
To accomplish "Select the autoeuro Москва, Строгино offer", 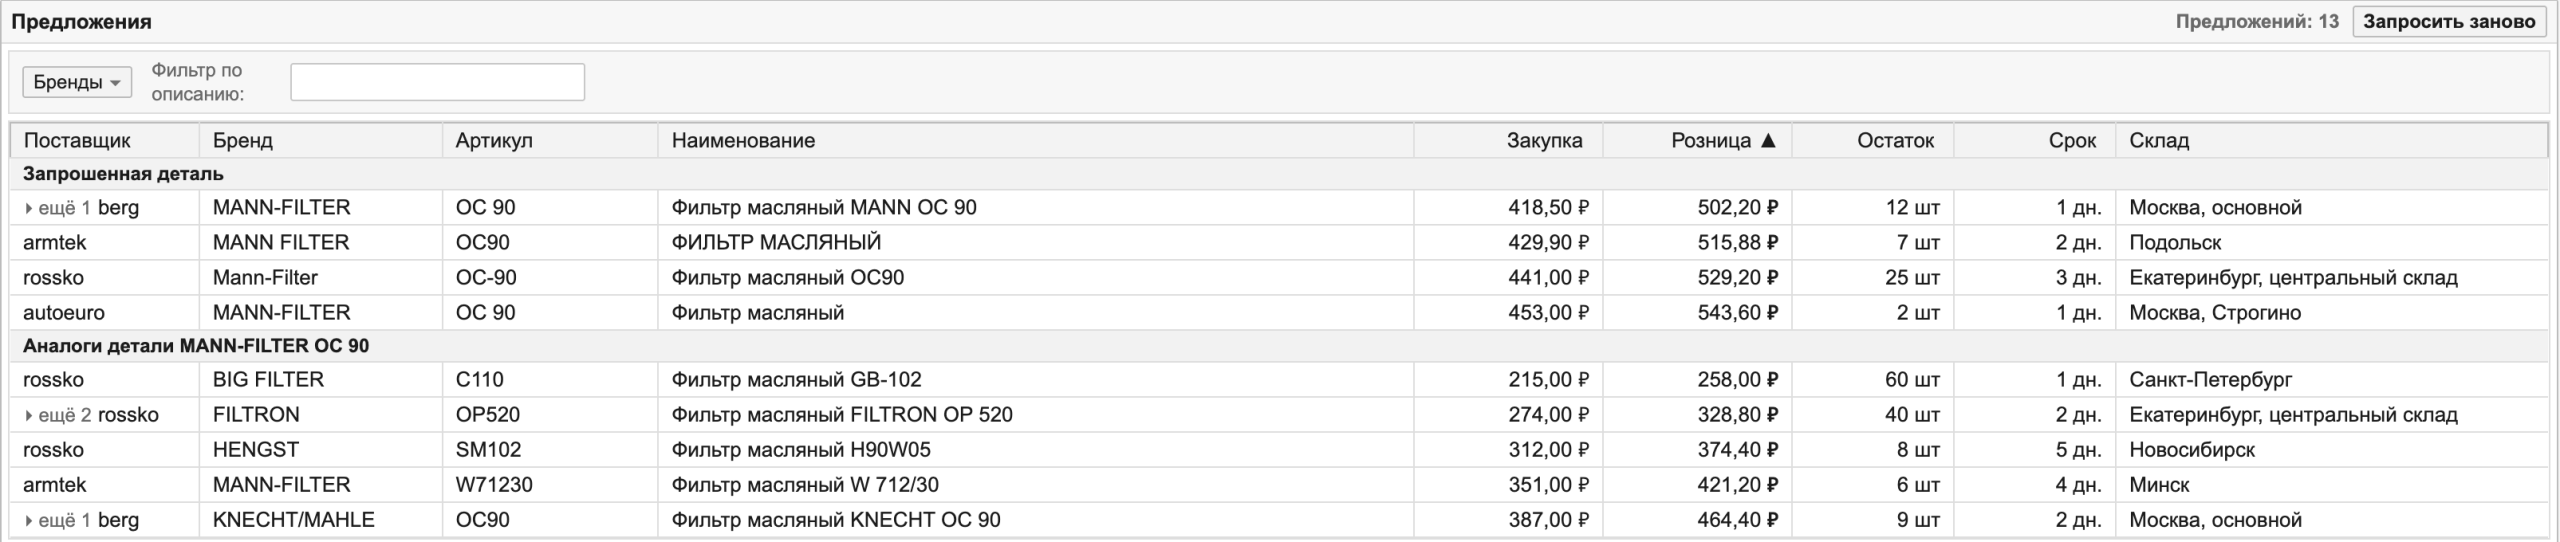I will tap(1279, 313).
